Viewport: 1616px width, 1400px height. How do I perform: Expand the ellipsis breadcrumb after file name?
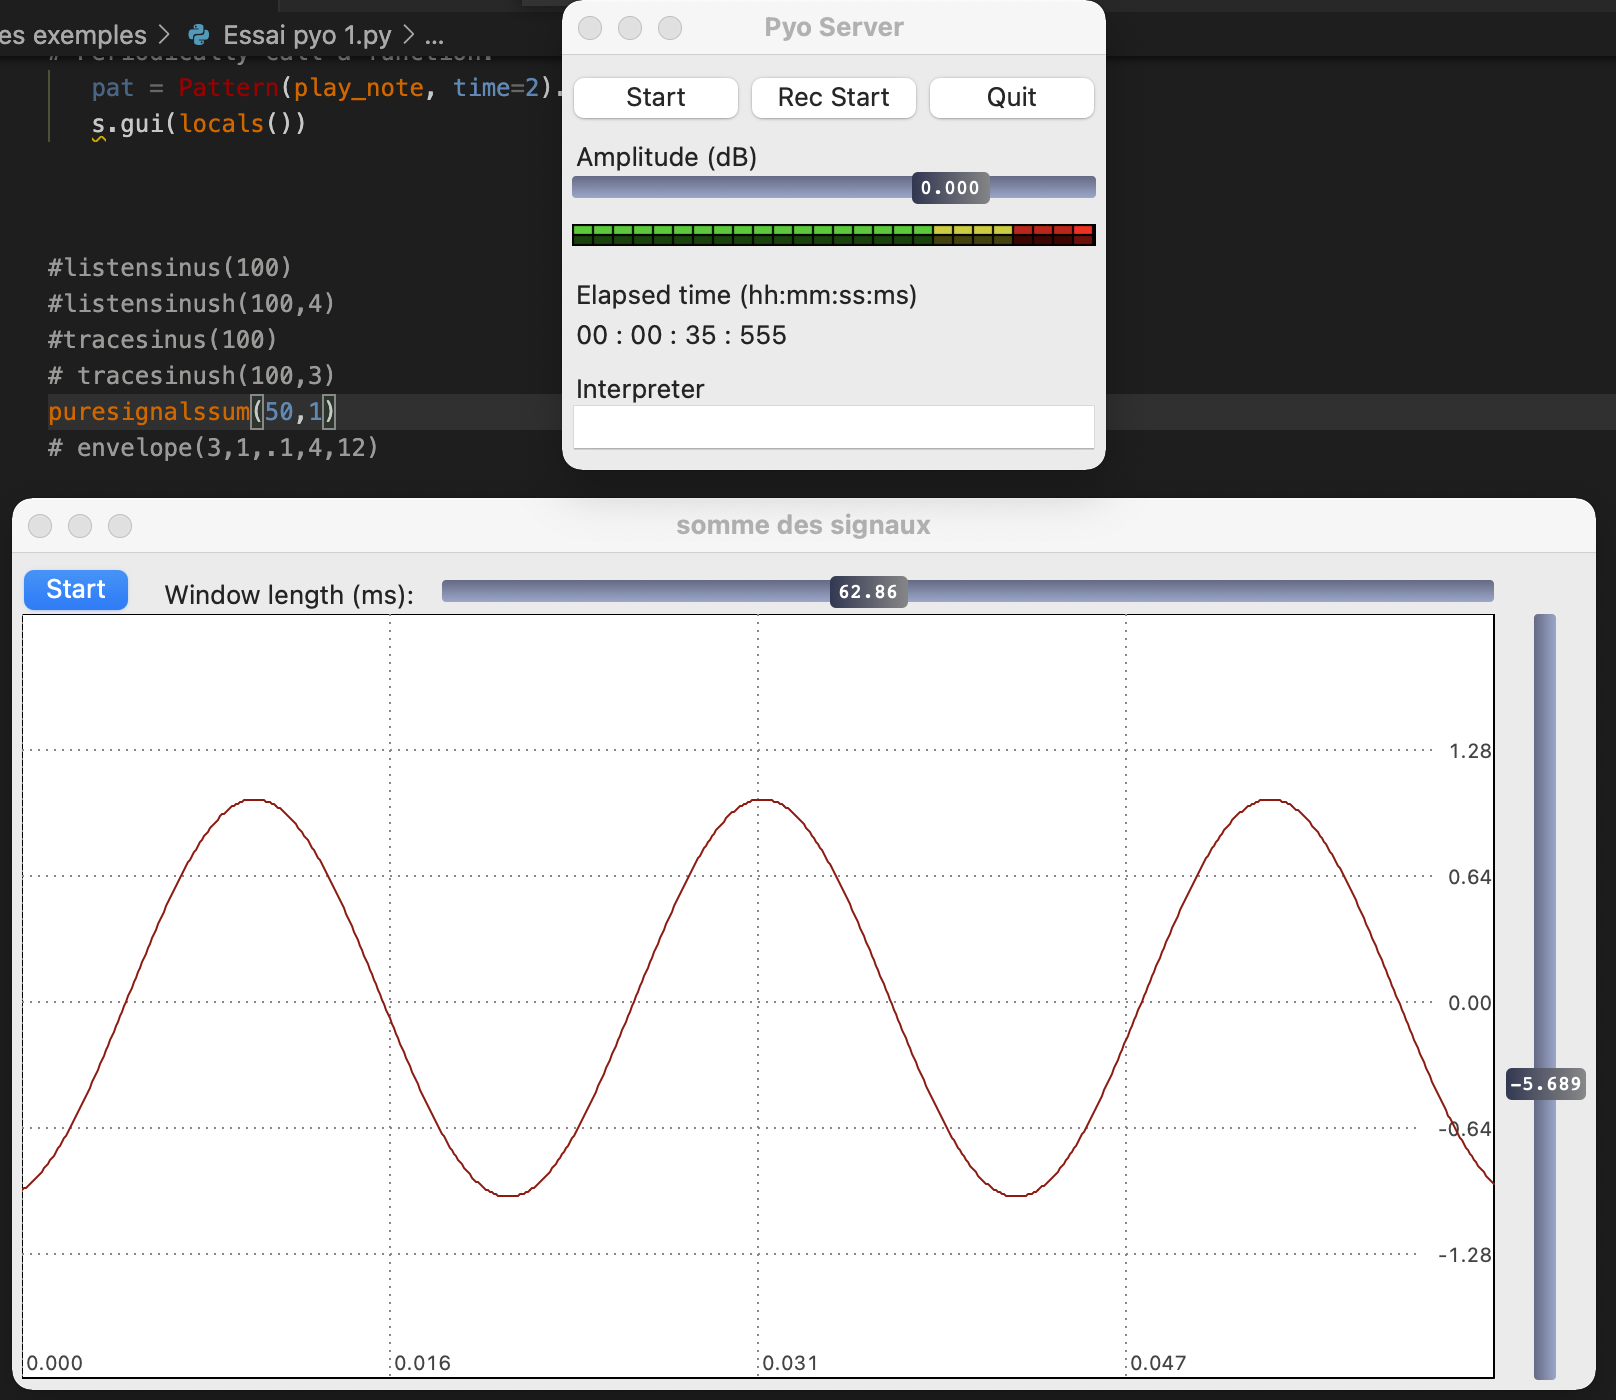click(434, 35)
